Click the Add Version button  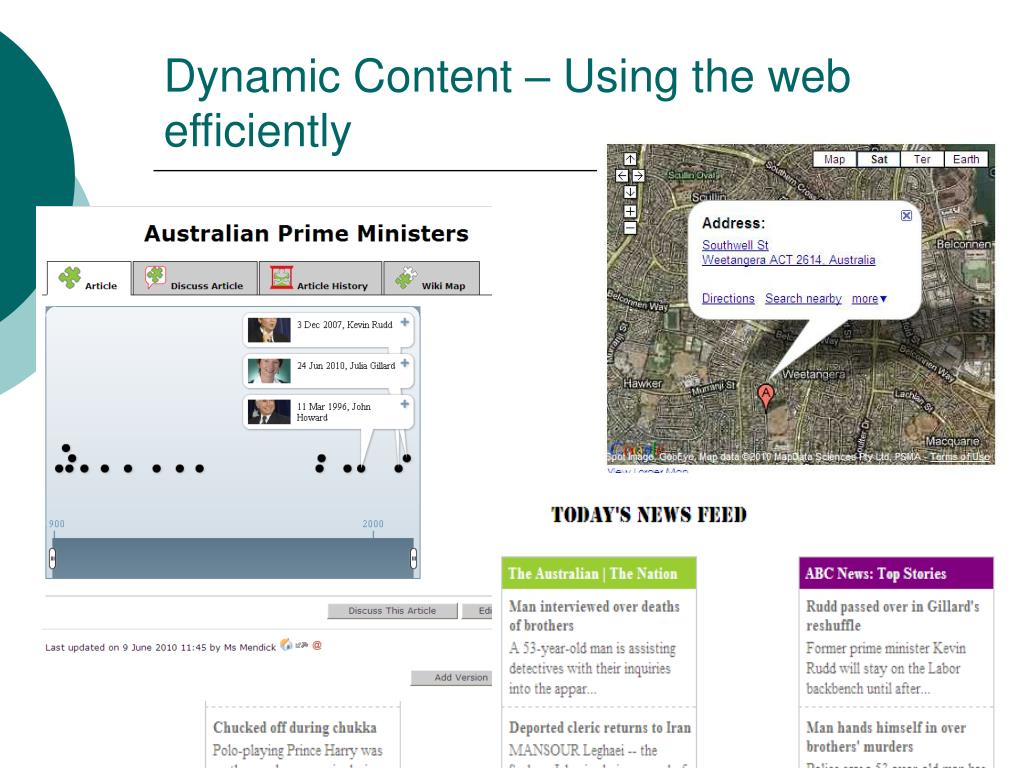(x=451, y=678)
